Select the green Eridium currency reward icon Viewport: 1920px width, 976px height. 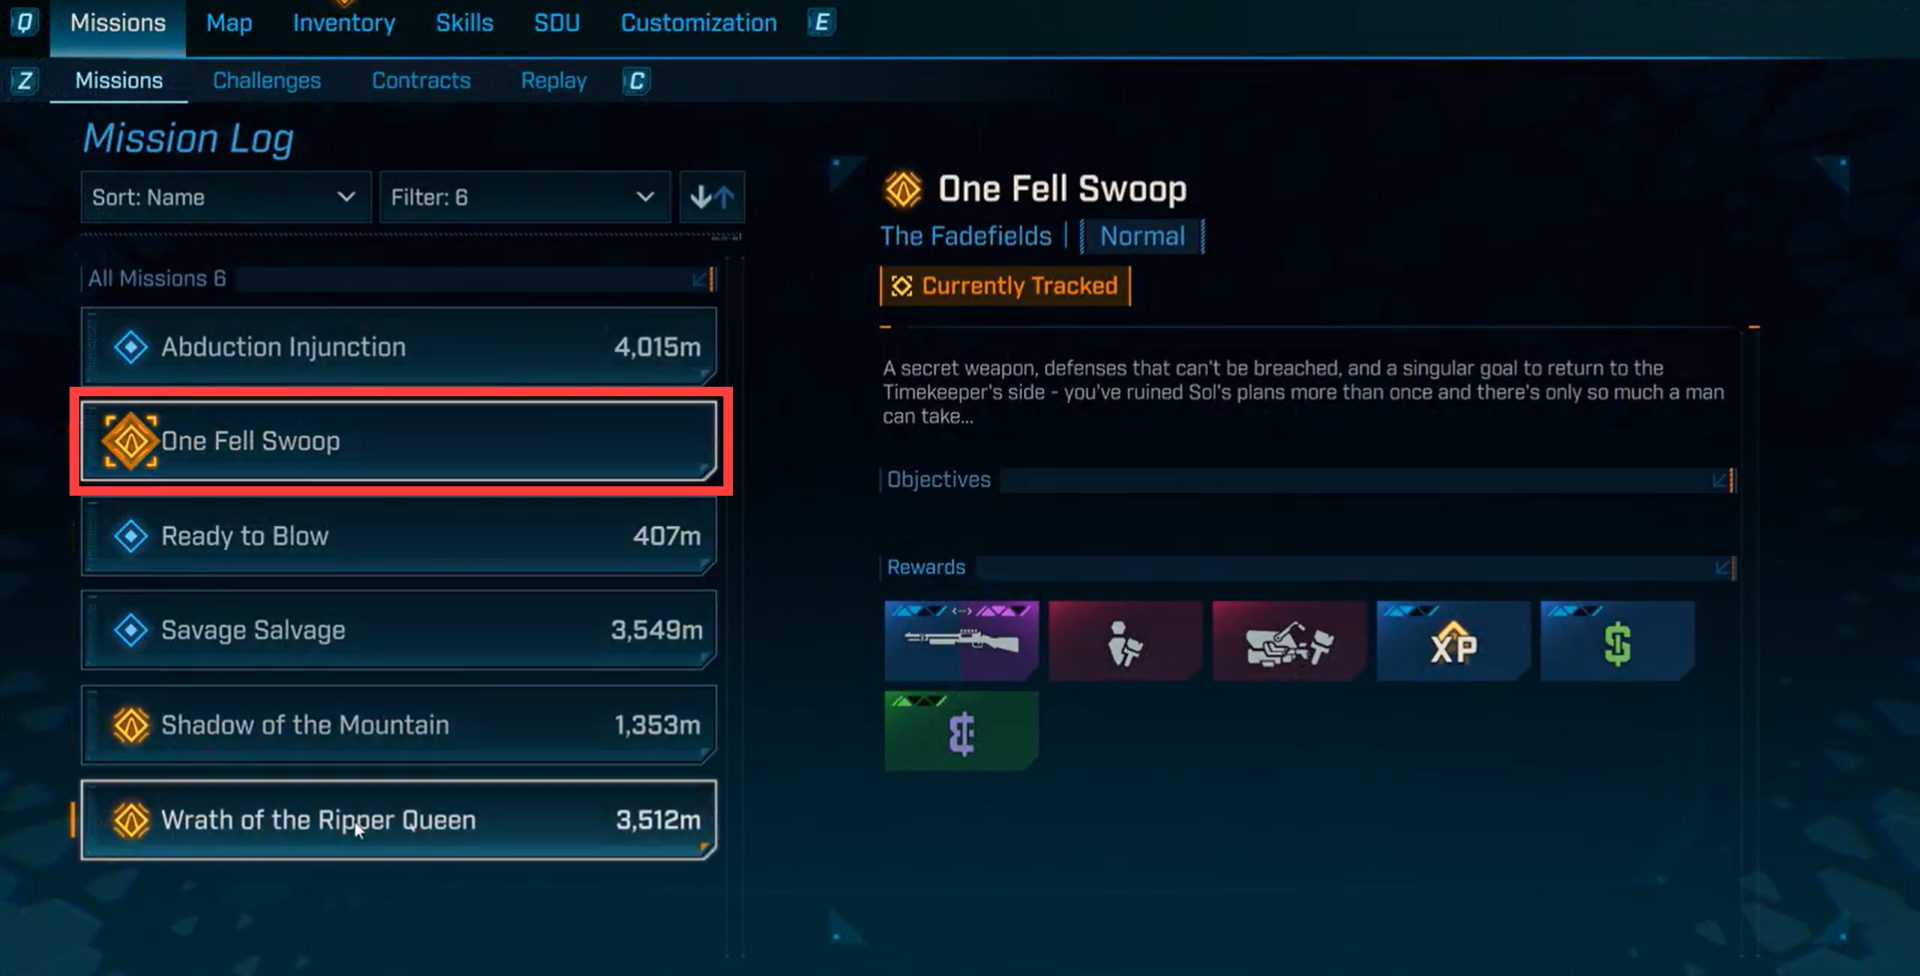coord(961,731)
